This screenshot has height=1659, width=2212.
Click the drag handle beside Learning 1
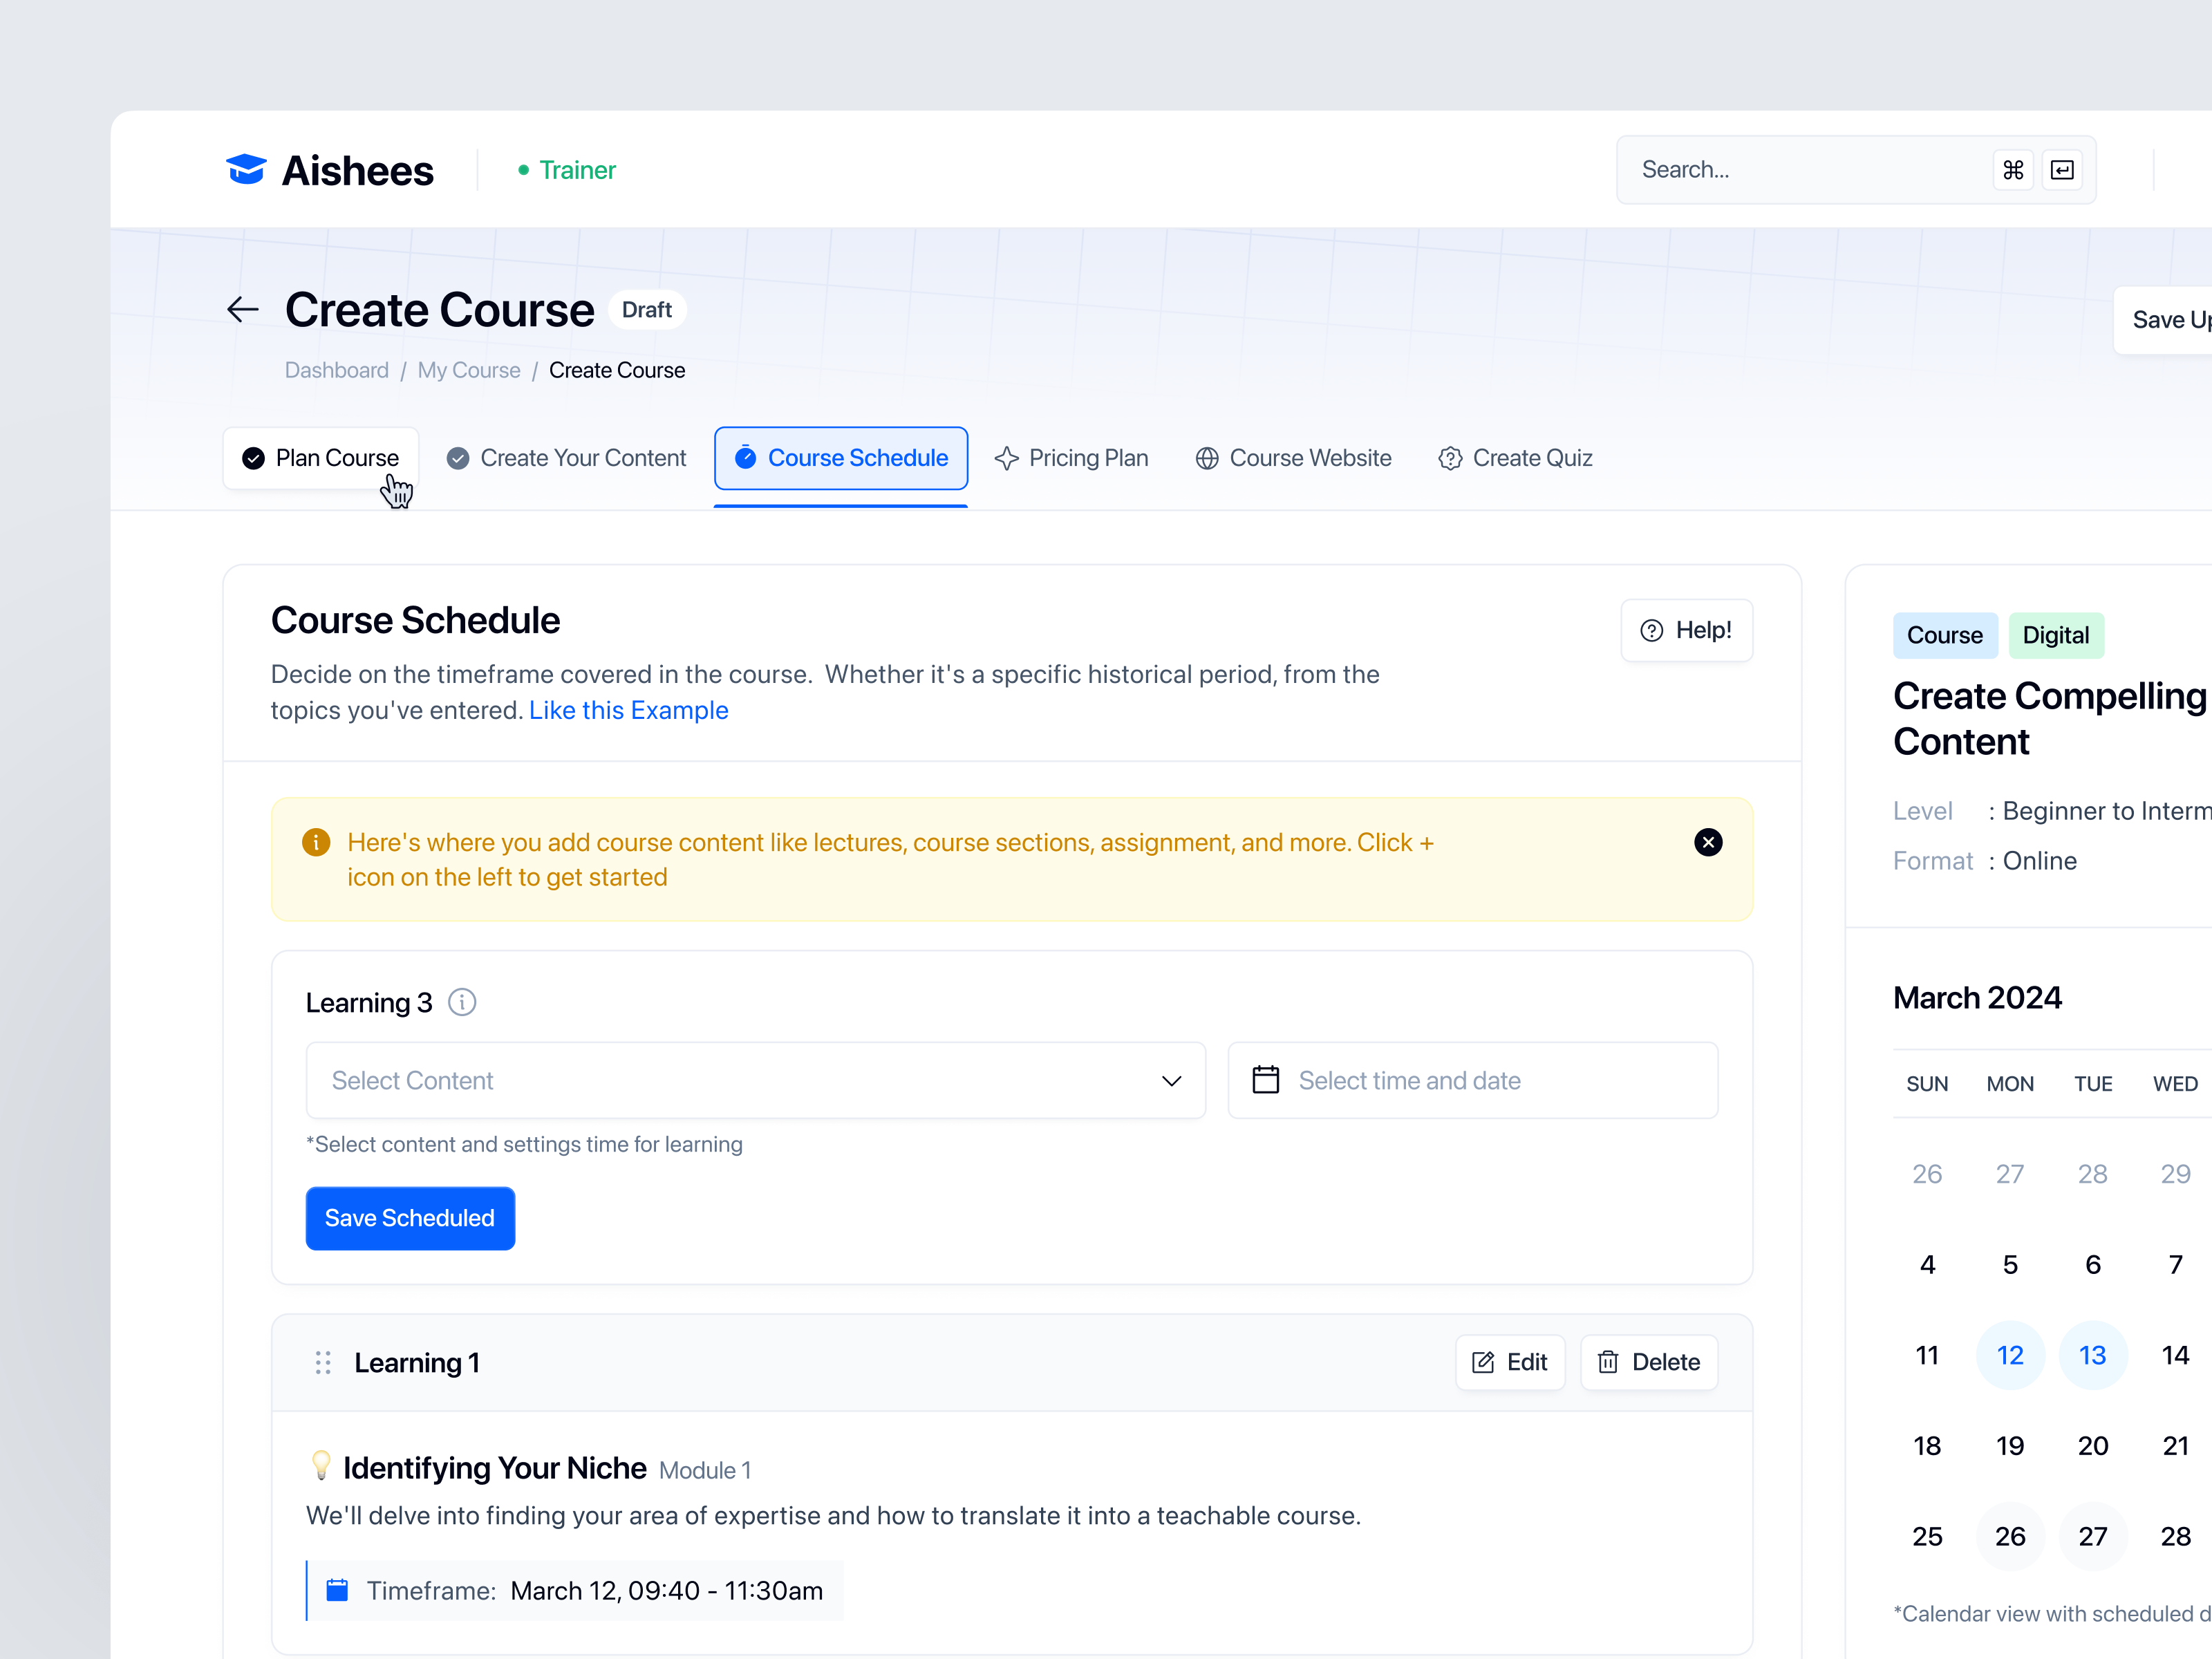(x=322, y=1362)
